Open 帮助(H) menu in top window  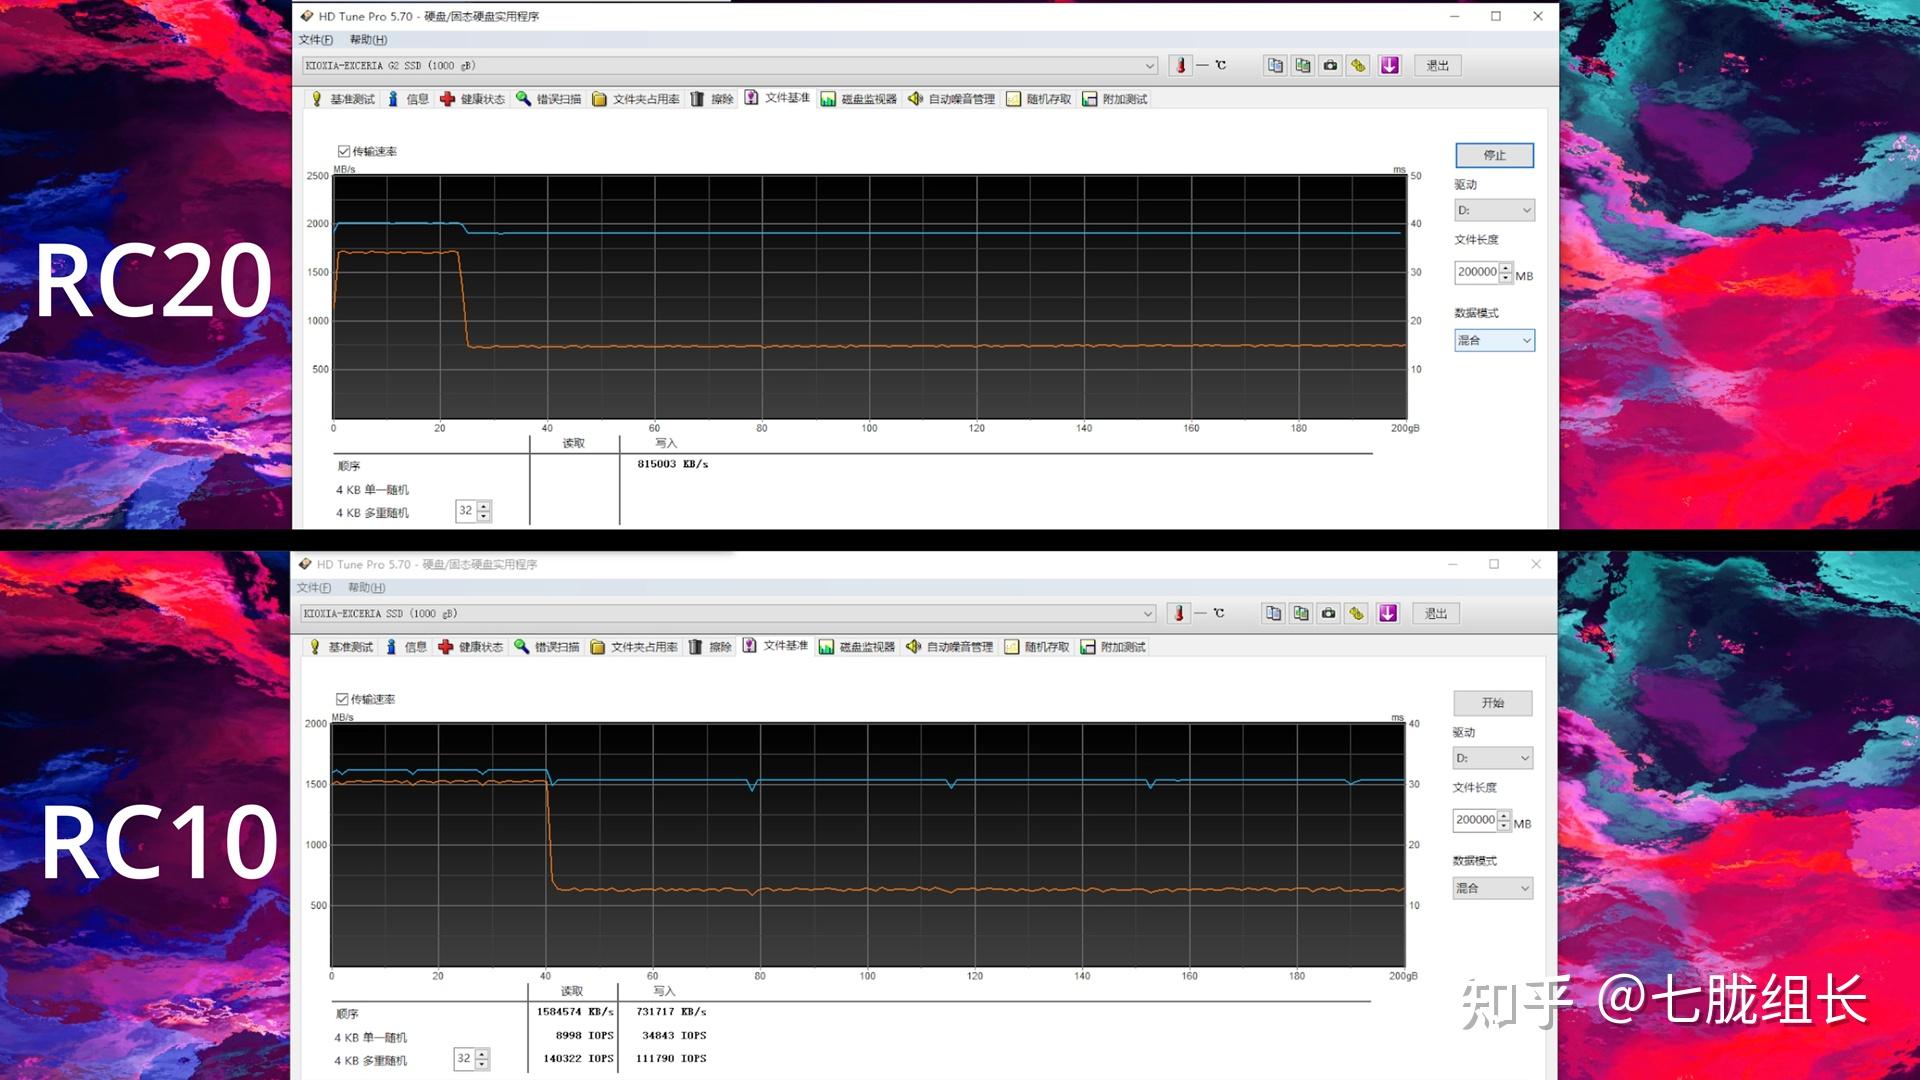(x=368, y=40)
